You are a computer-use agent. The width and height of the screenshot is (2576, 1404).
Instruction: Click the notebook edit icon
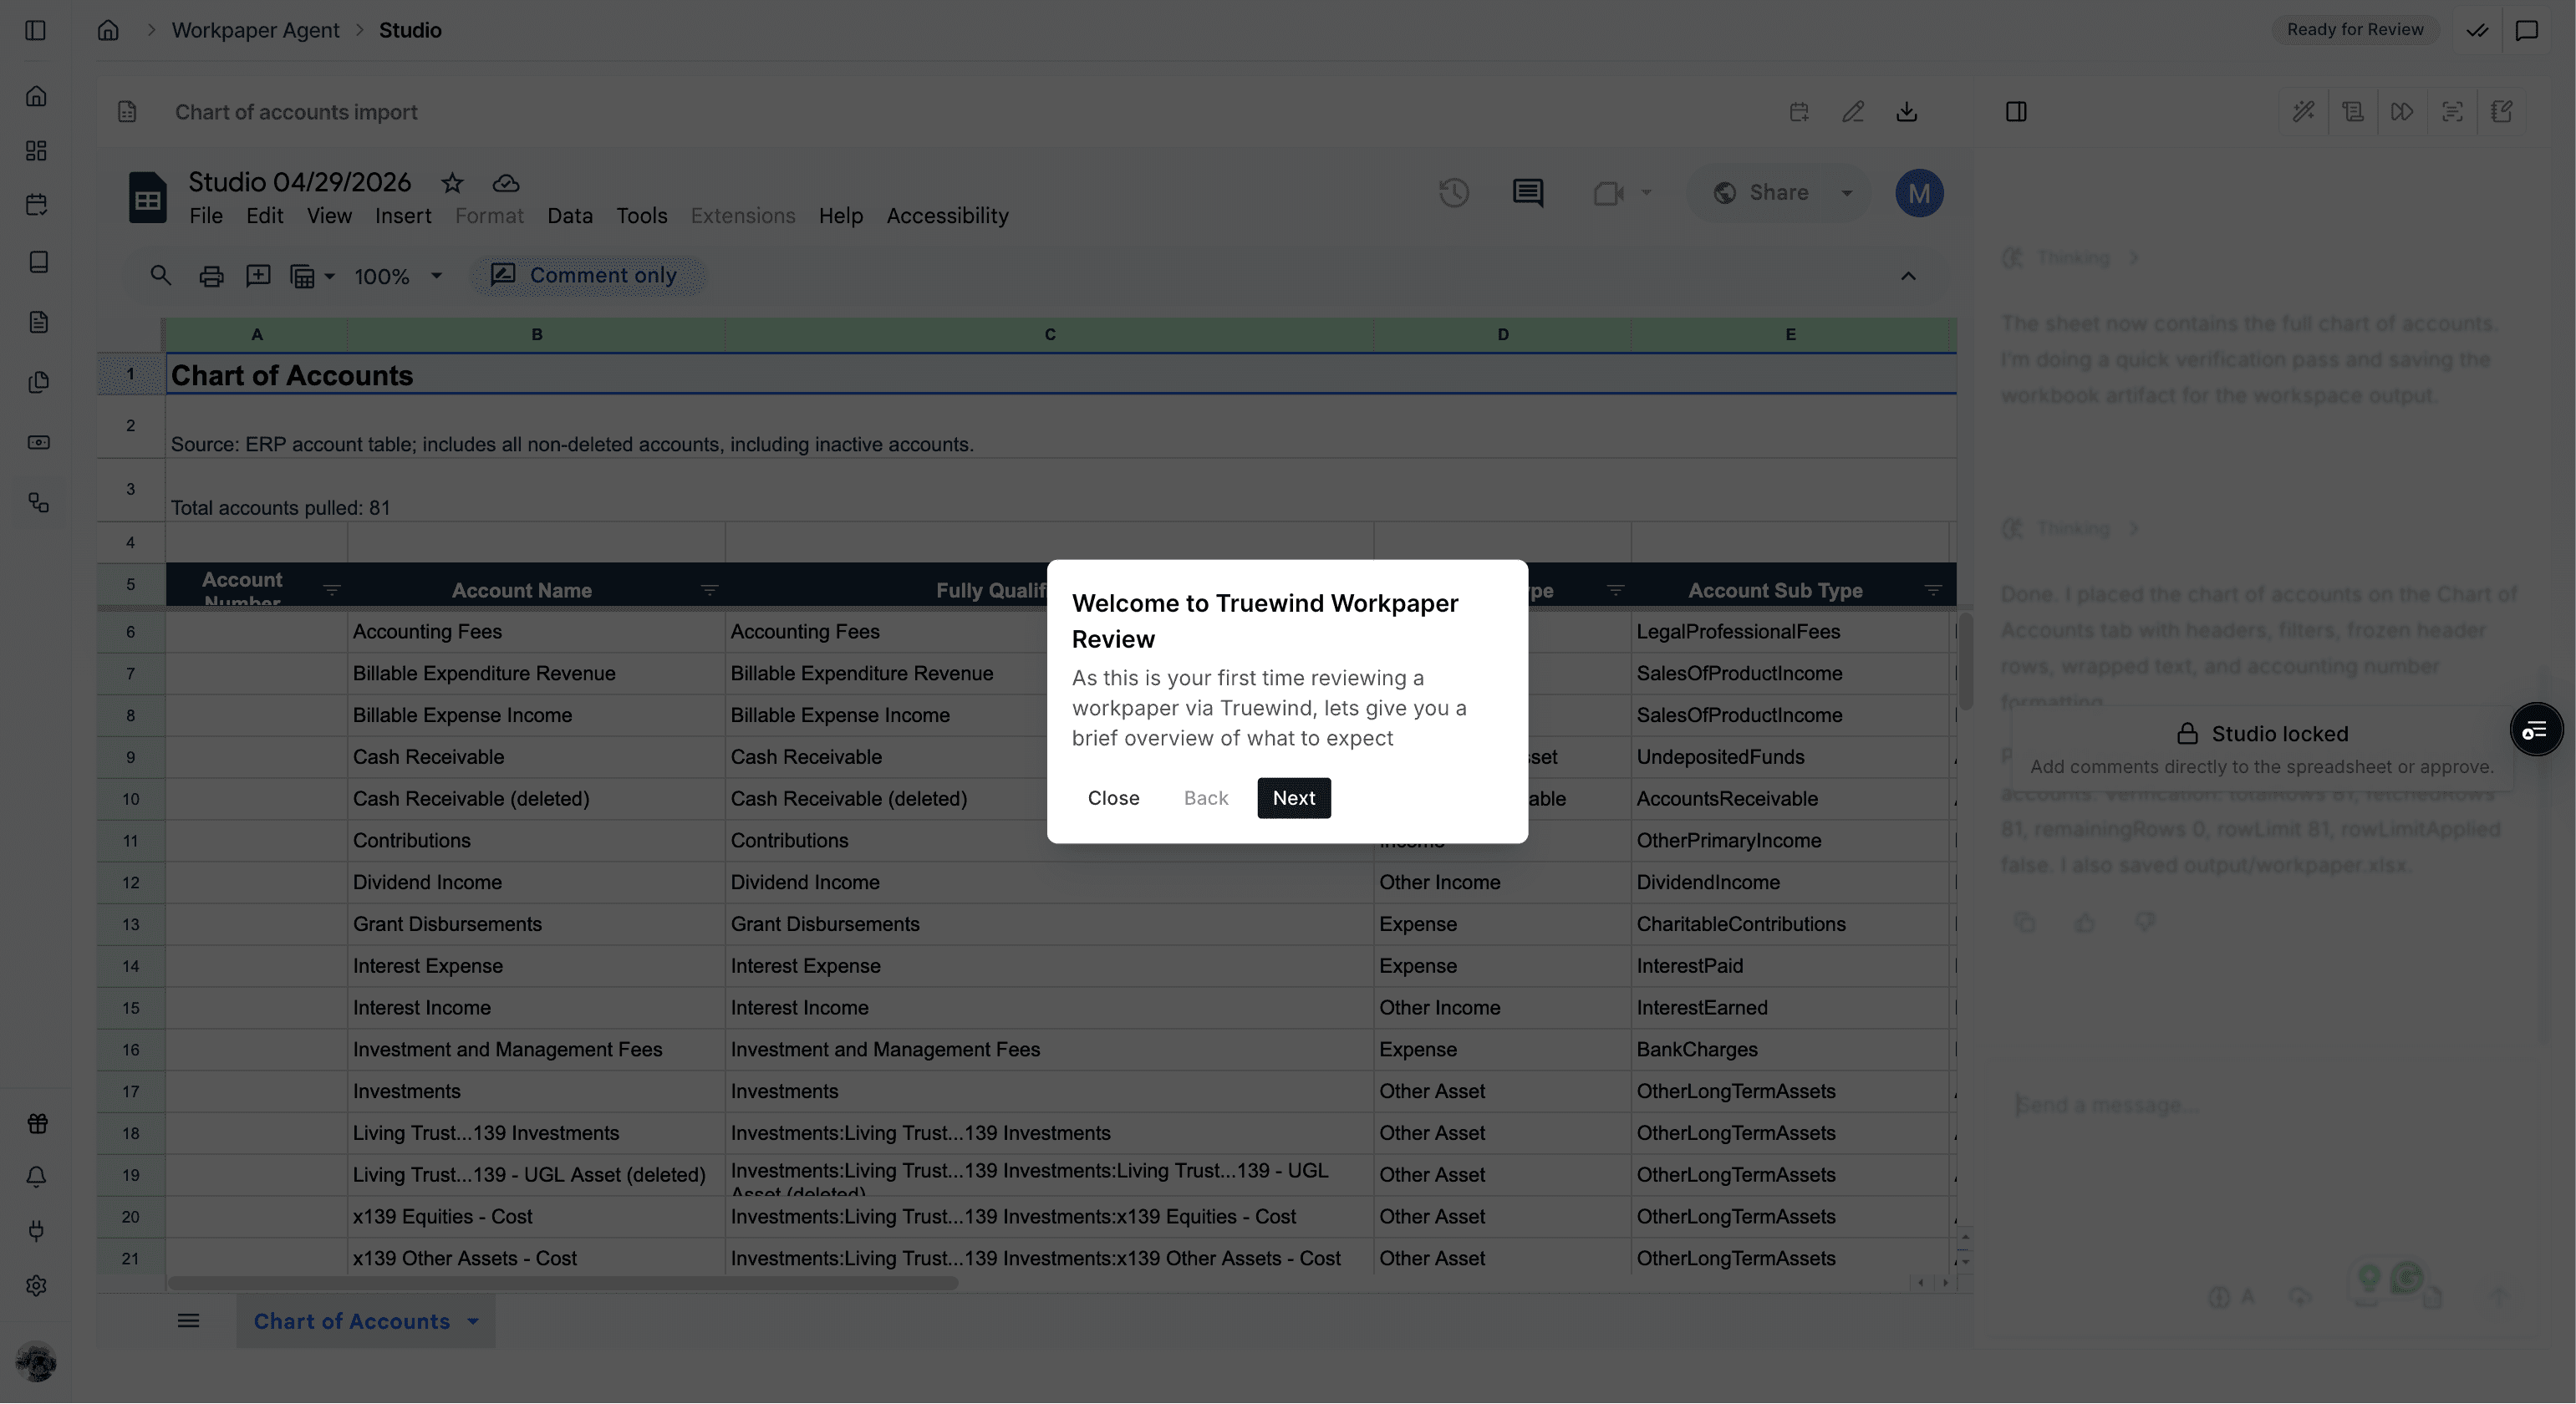tap(2502, 112)
